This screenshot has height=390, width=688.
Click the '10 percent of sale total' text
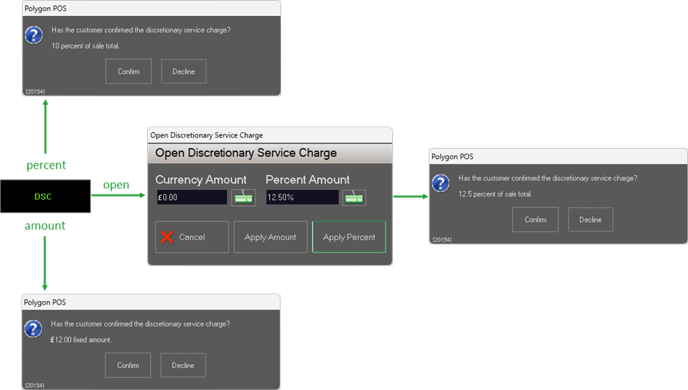(x=85, y=46)
